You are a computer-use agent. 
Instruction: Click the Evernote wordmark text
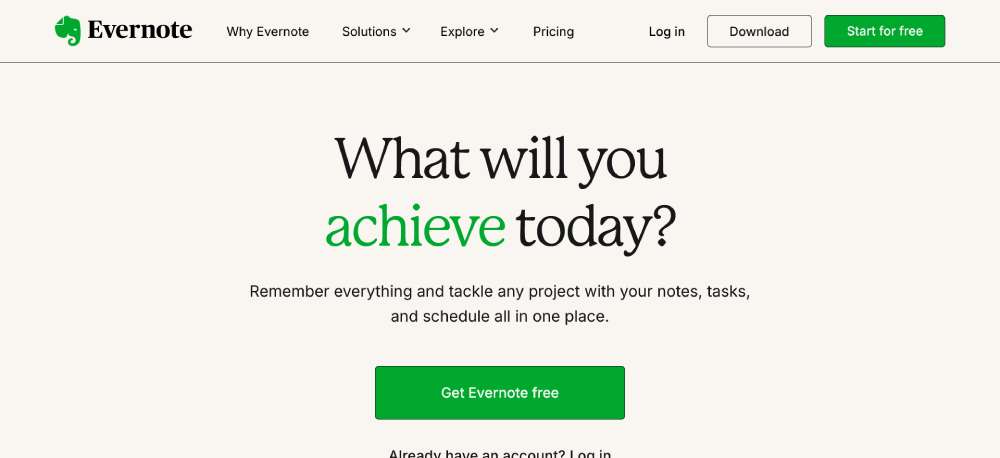click(x=139, y=30)
